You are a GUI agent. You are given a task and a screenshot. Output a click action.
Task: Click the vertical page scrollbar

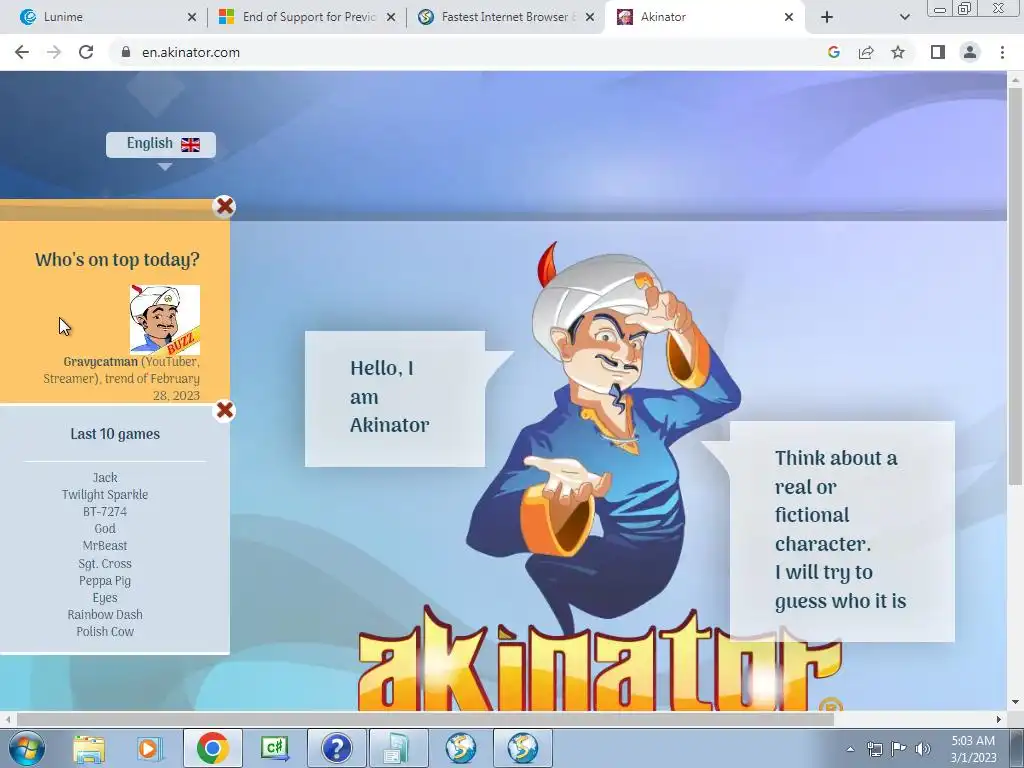(x=1015, y=286)
